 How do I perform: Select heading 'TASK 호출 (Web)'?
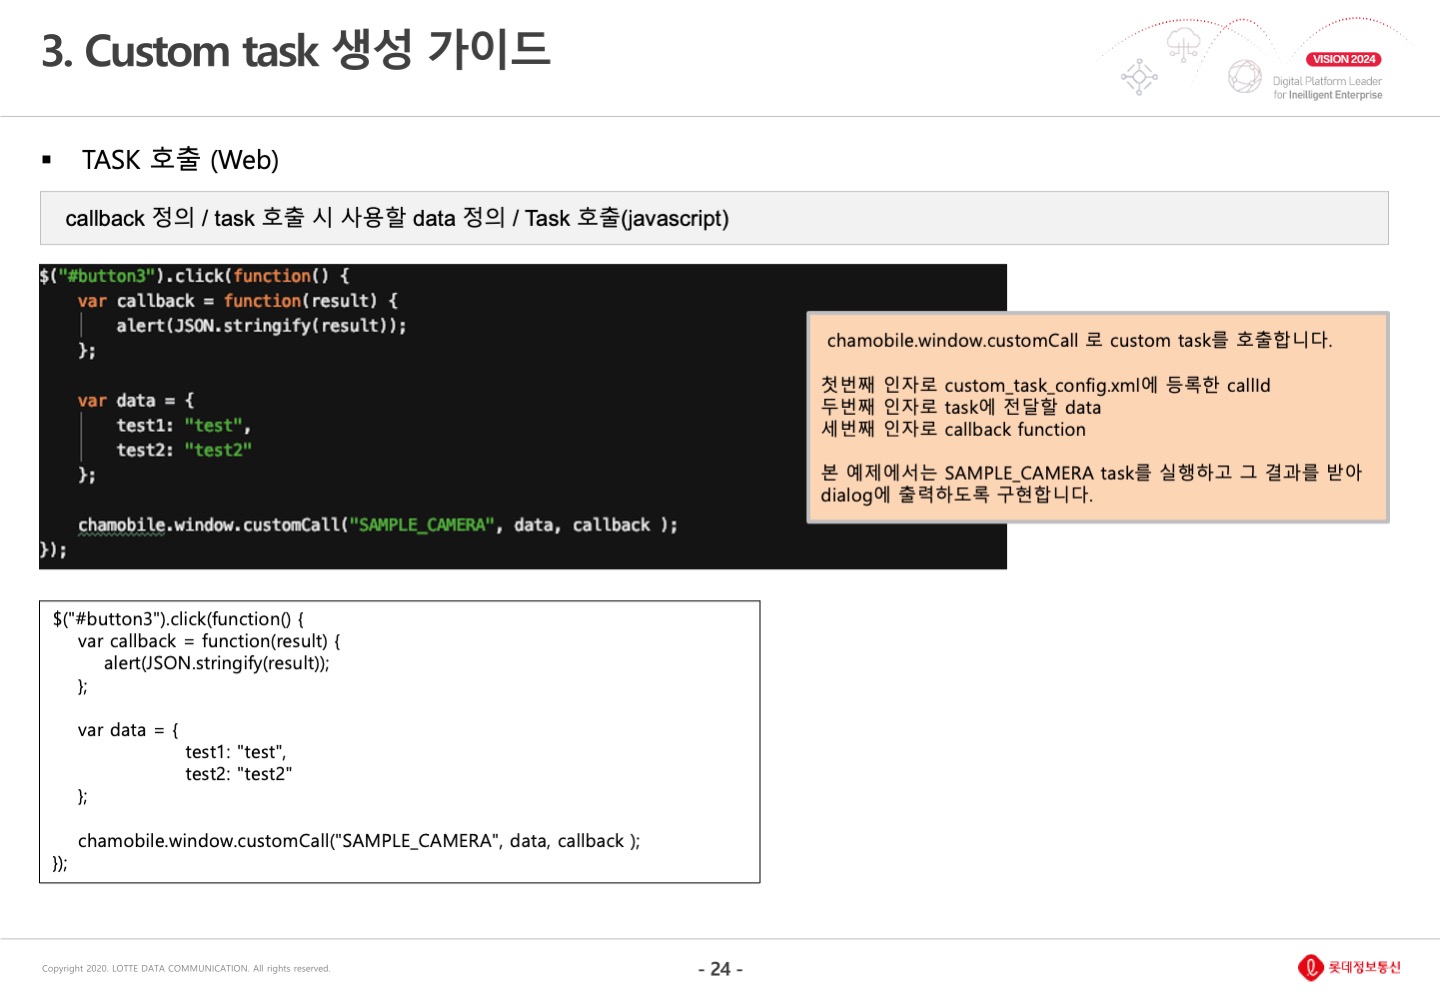point(180,160)
